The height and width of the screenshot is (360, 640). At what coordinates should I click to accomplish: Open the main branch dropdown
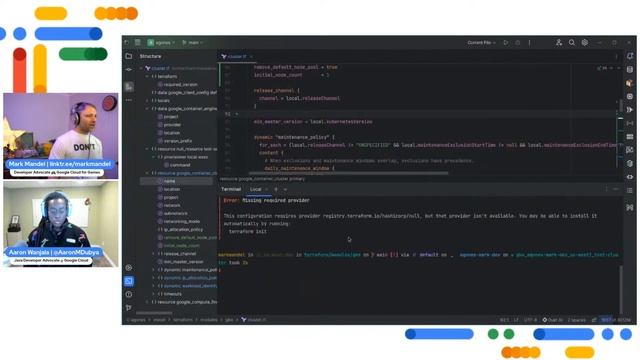coord(192,42)
